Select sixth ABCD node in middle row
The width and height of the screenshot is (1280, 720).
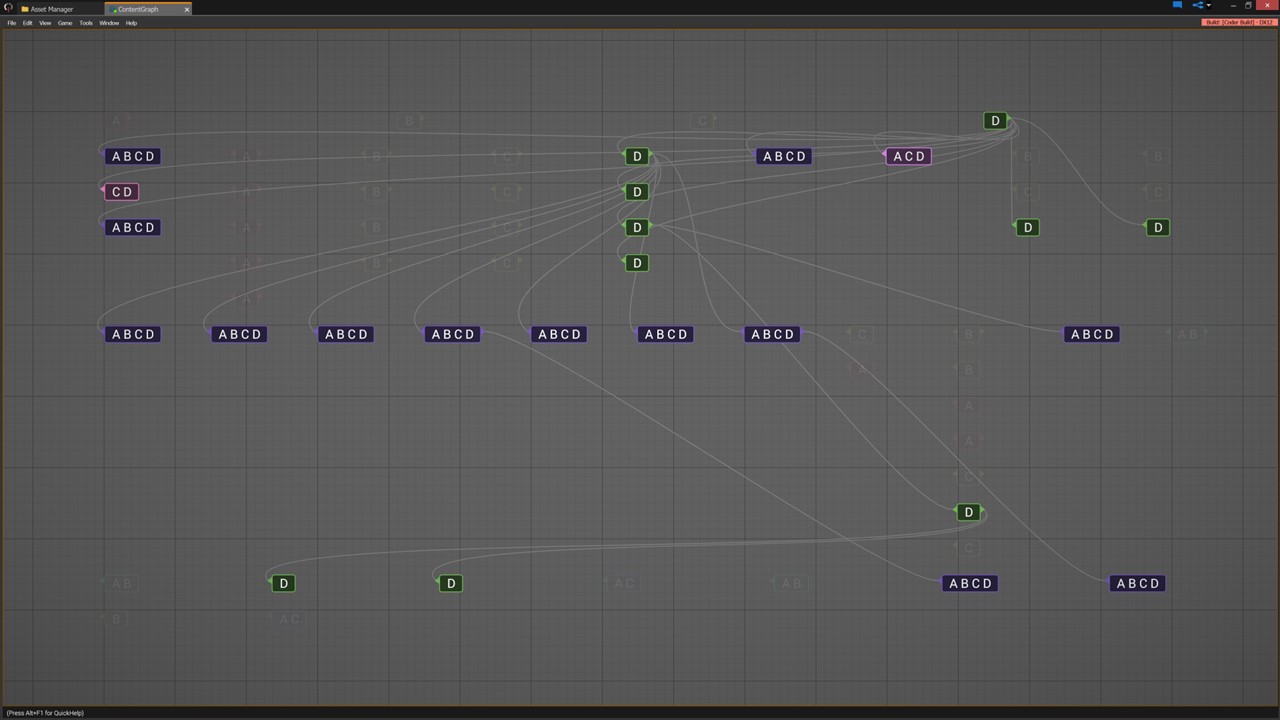coord(666,334)
